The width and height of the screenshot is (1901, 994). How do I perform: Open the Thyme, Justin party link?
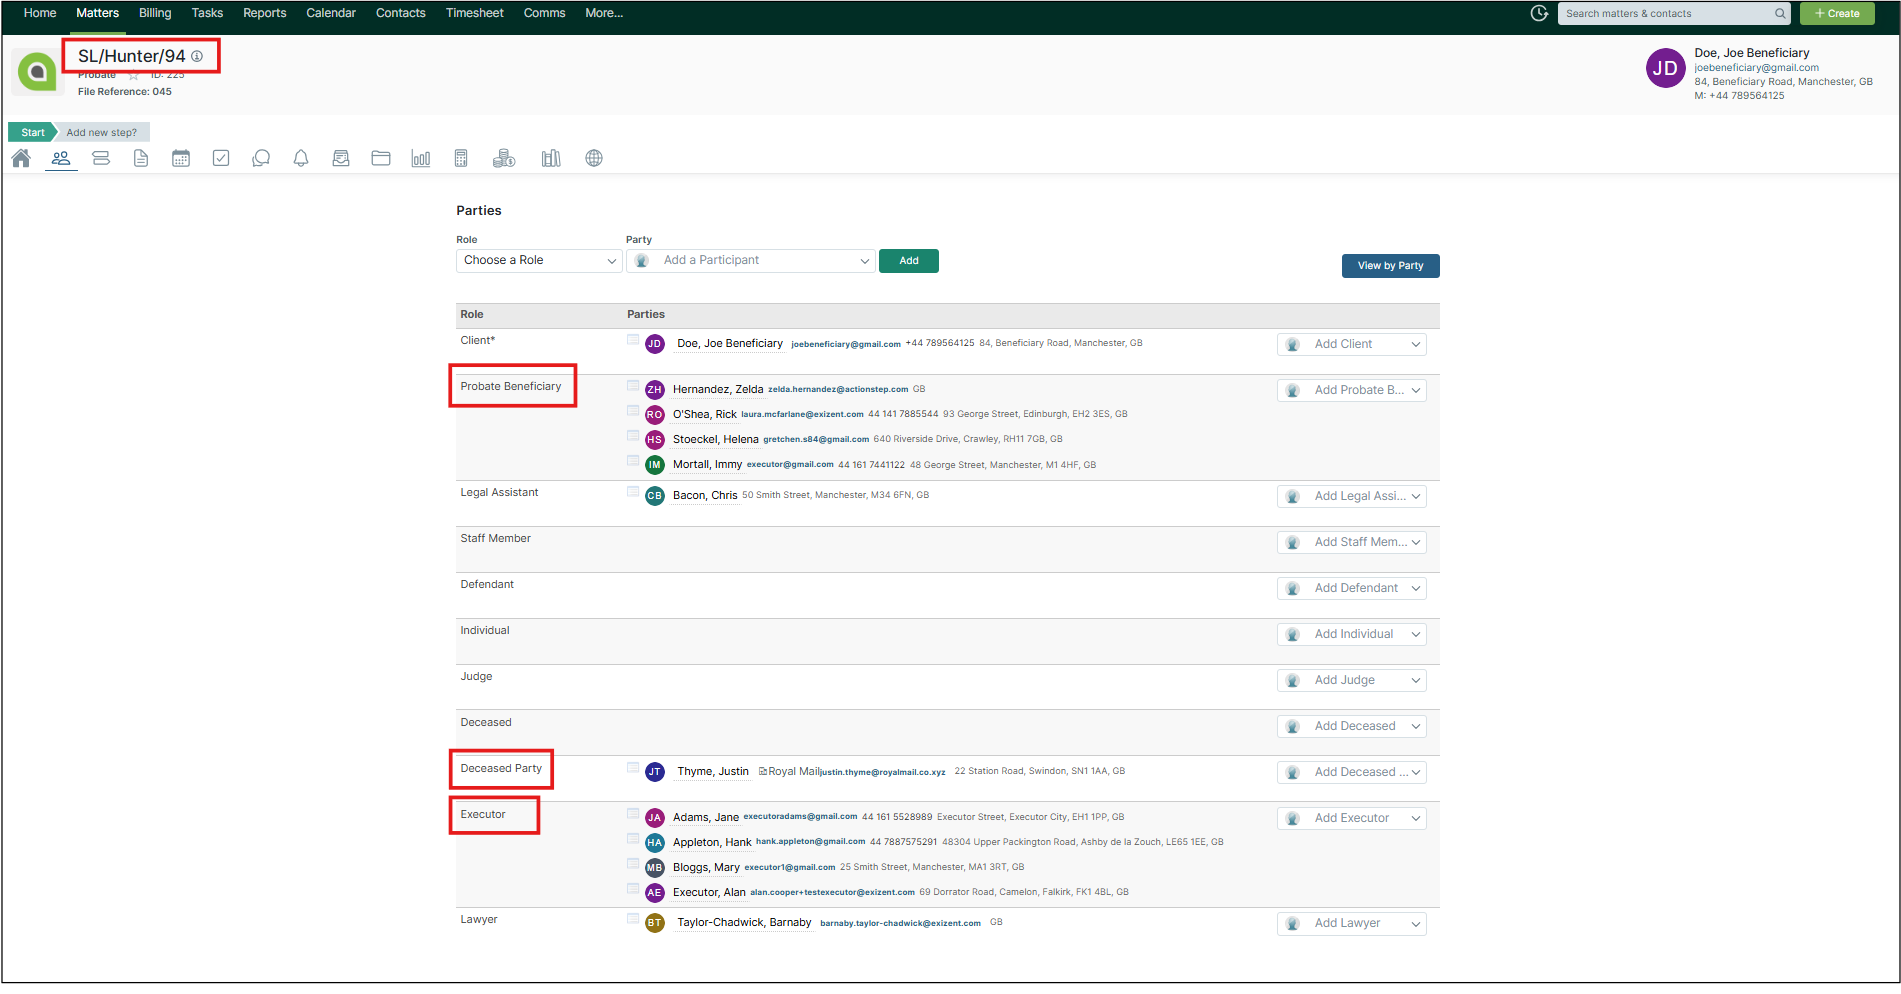click(x=713, y=772)
